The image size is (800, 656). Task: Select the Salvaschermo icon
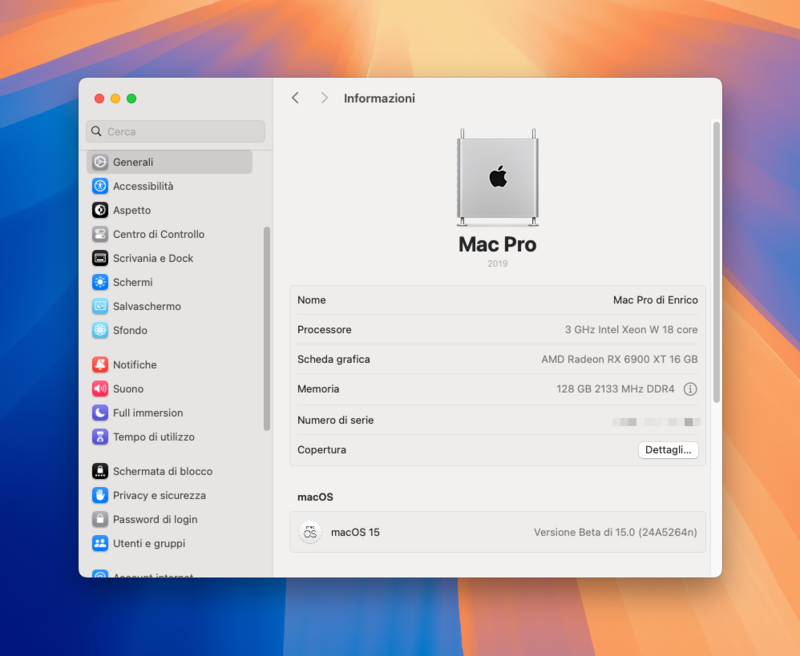pyautogui.click(x=100, y=306)
